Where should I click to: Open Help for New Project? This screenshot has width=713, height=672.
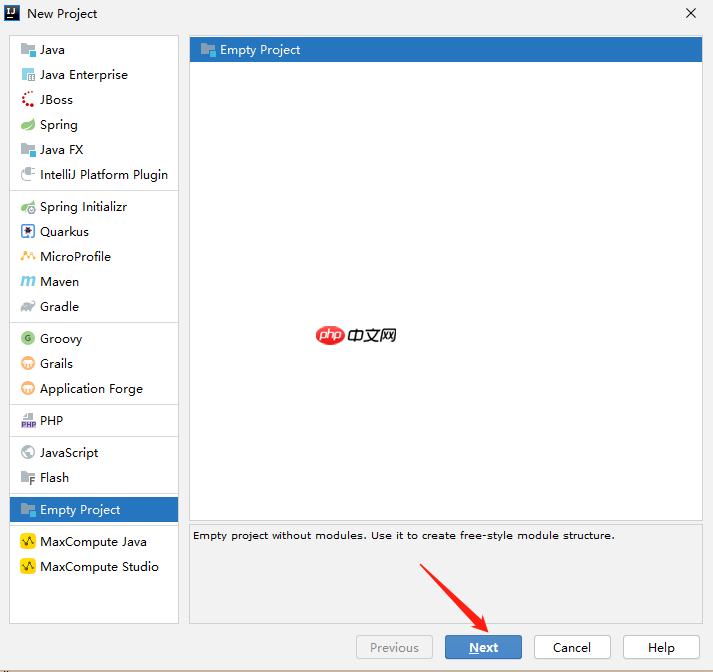click(661, 647)
